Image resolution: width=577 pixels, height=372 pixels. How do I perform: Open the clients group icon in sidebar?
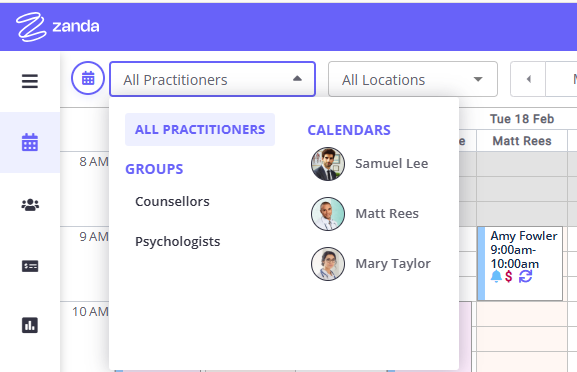pos(30,205)
